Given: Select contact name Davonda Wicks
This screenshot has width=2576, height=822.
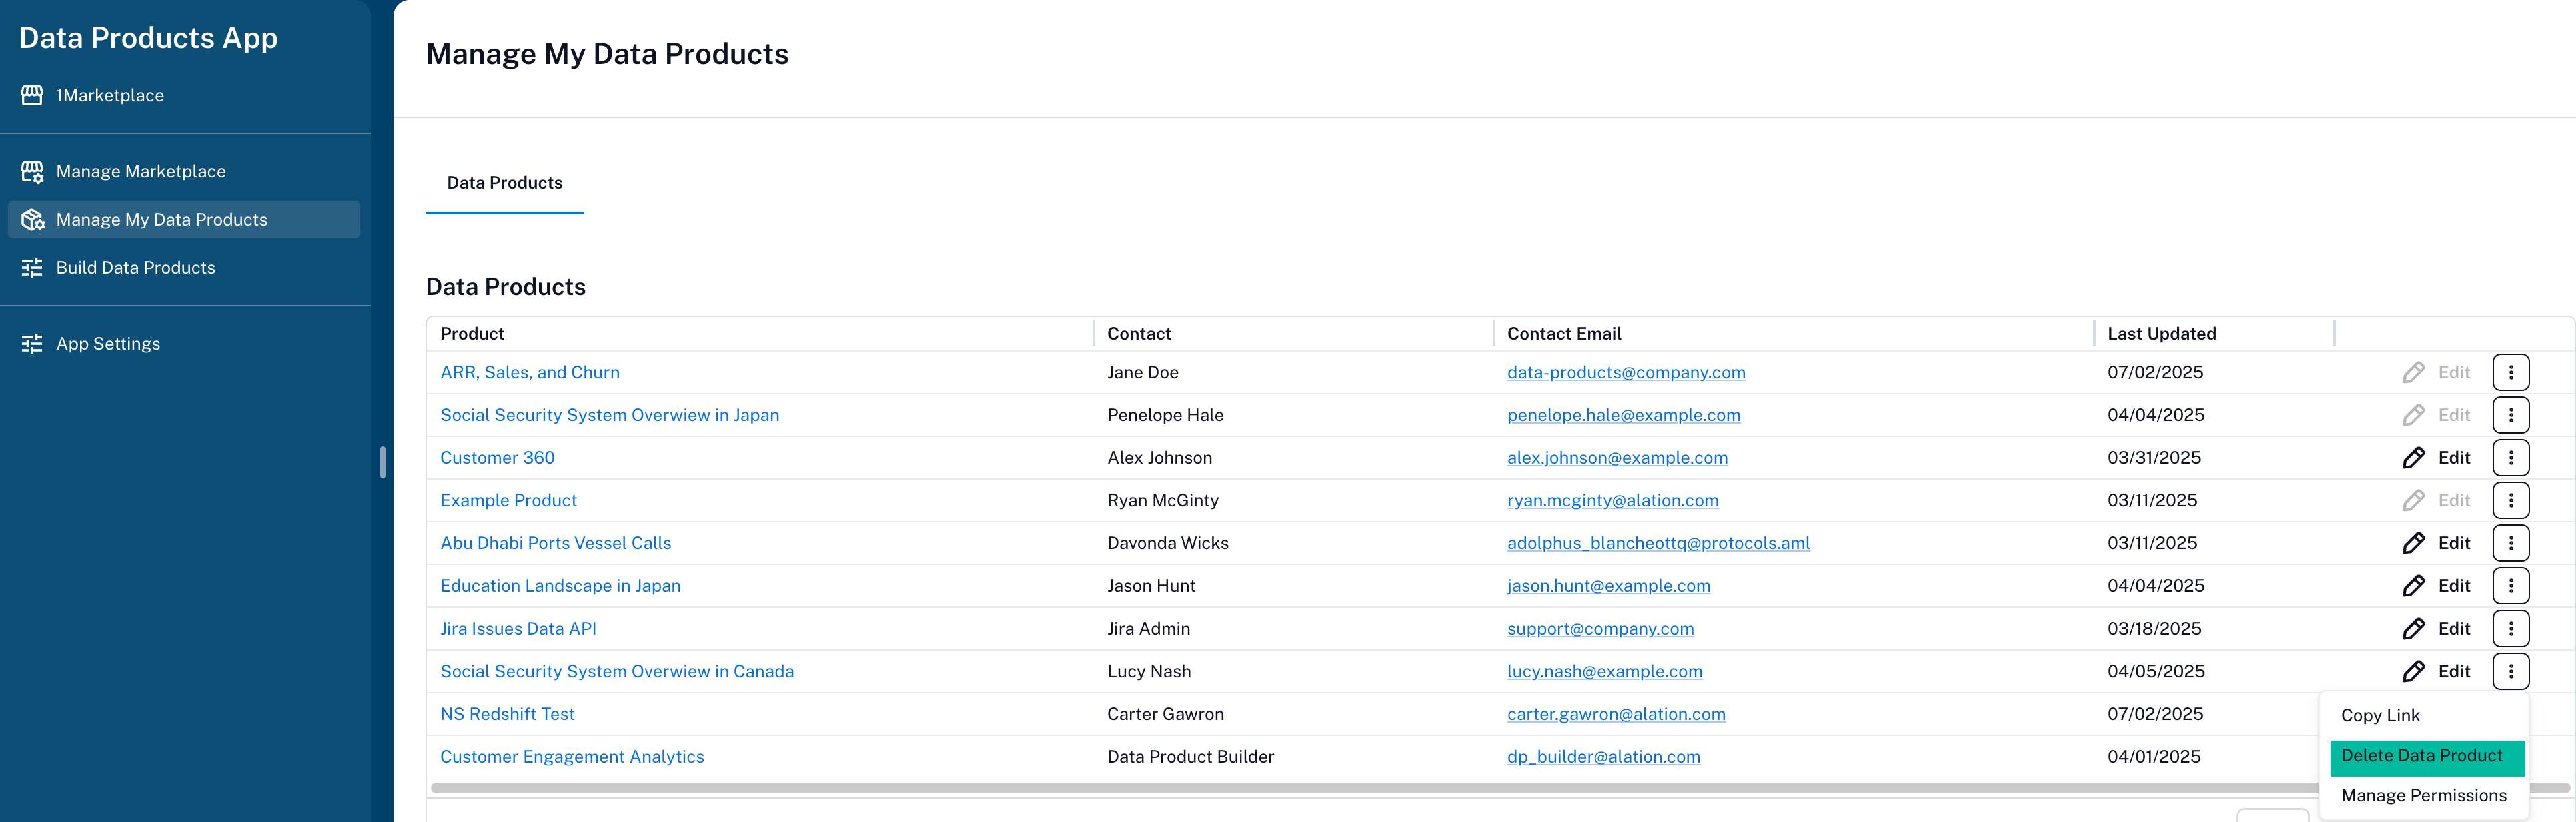Looking at the screenshot, I should point(1167,543).
